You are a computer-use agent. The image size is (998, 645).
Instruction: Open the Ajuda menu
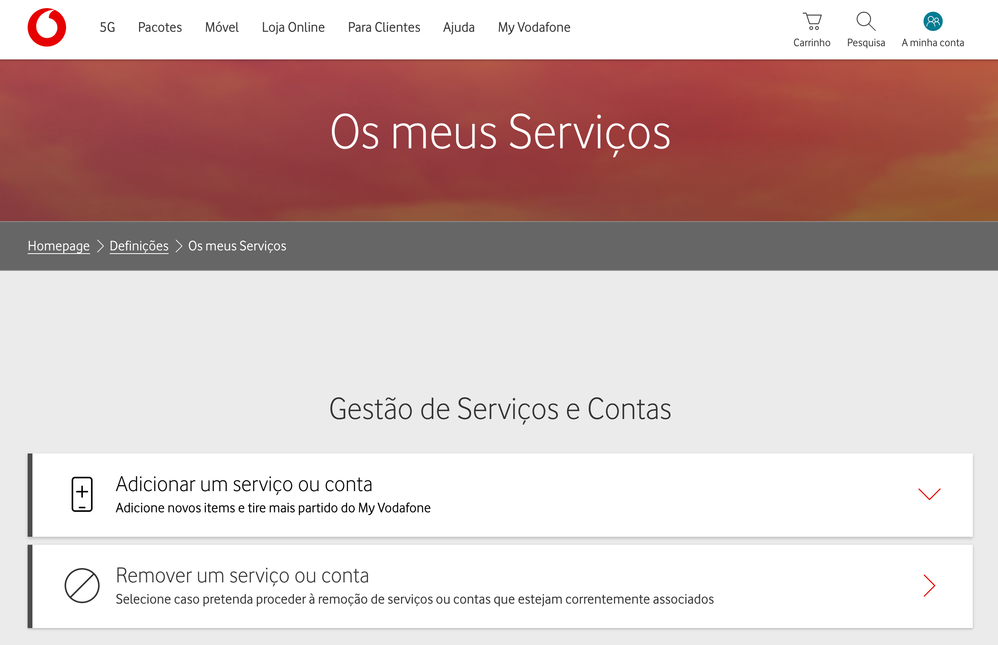pyautogui.click(x=459, y=28)
